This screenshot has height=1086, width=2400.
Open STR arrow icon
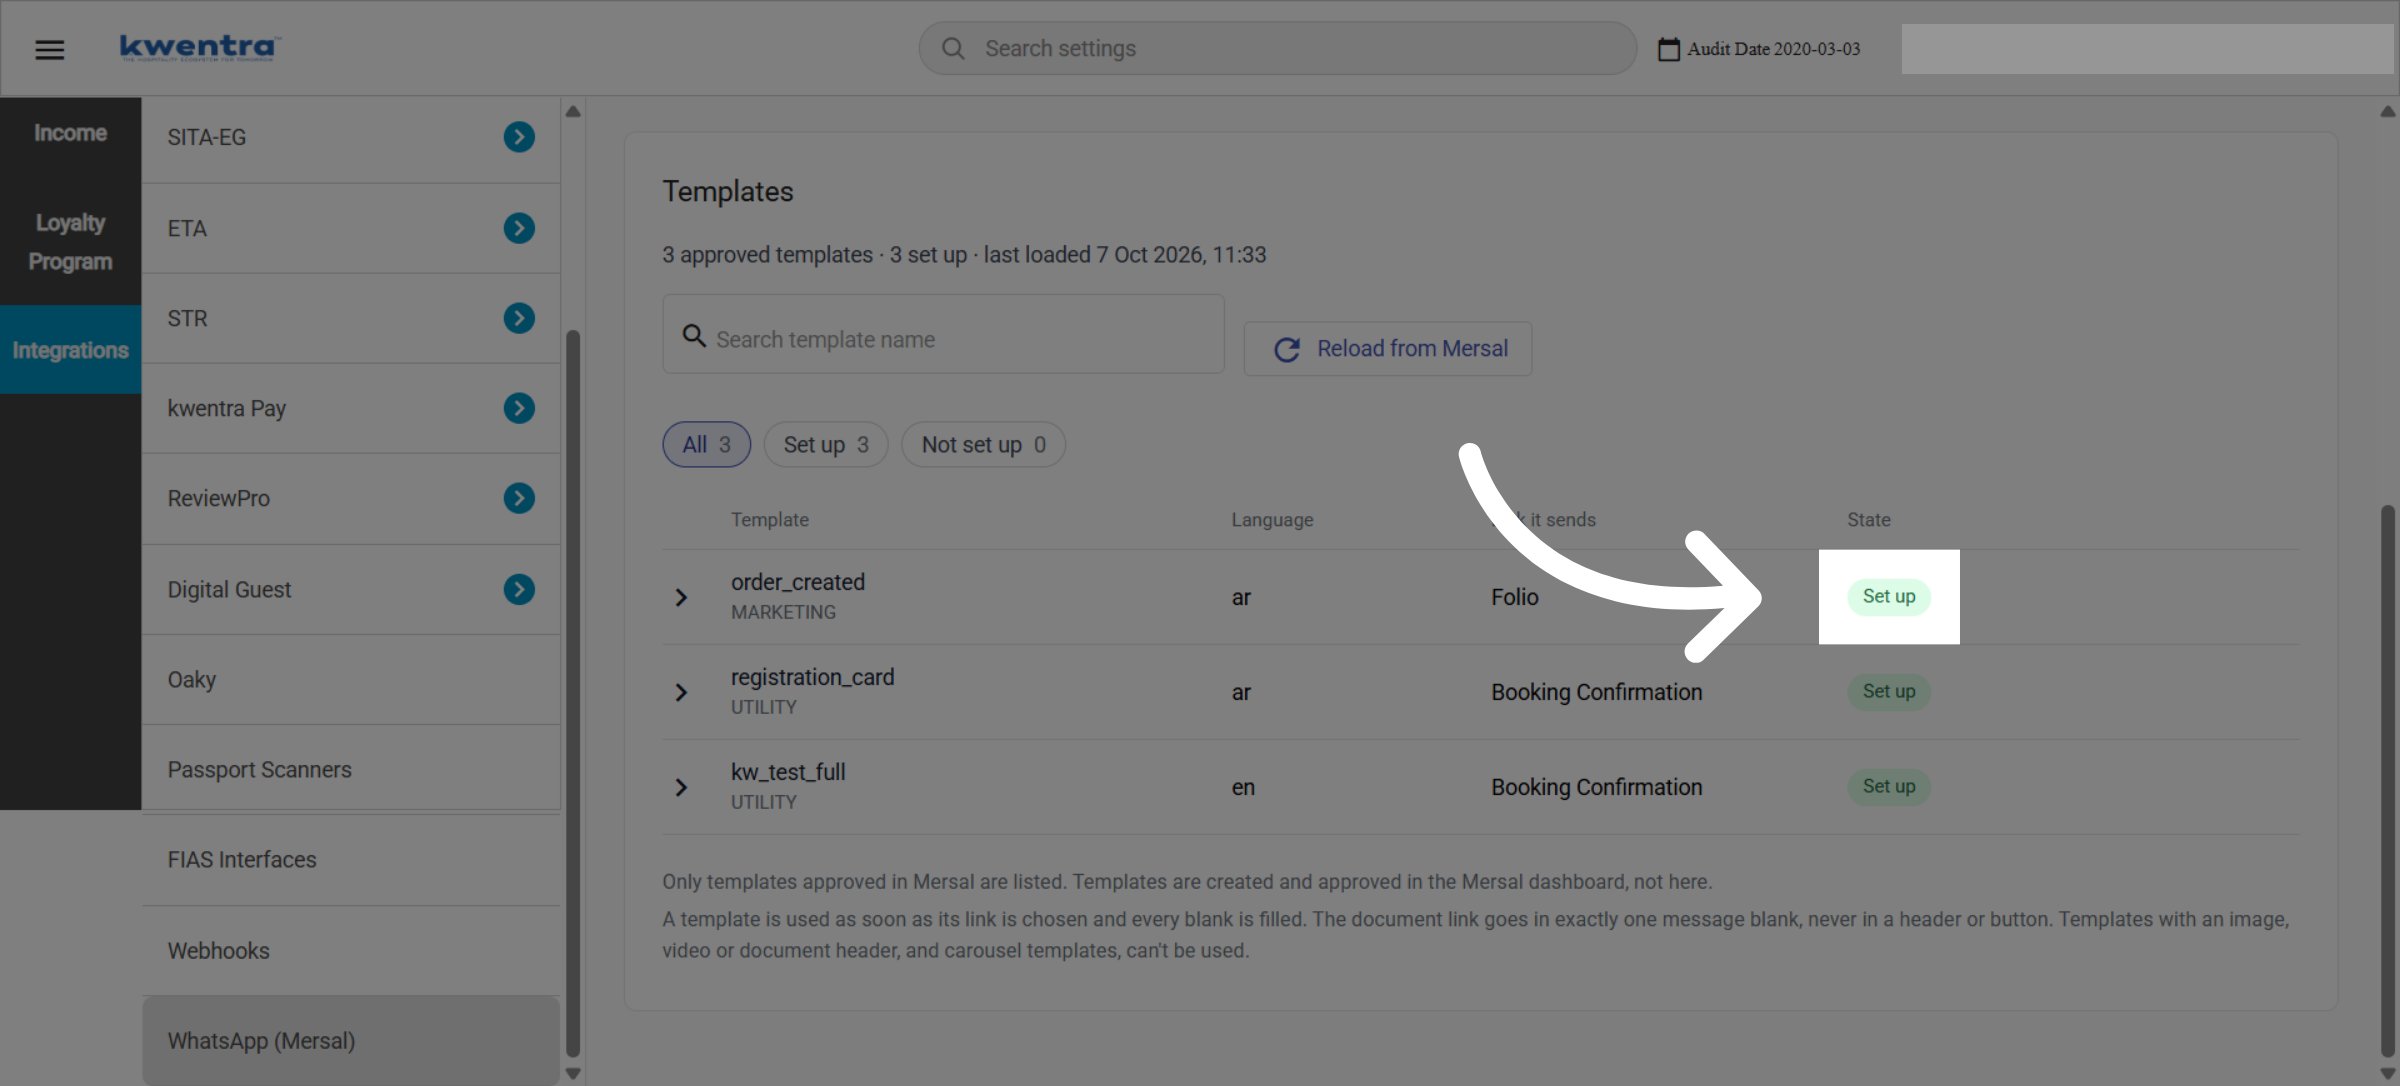pos(518,318)
